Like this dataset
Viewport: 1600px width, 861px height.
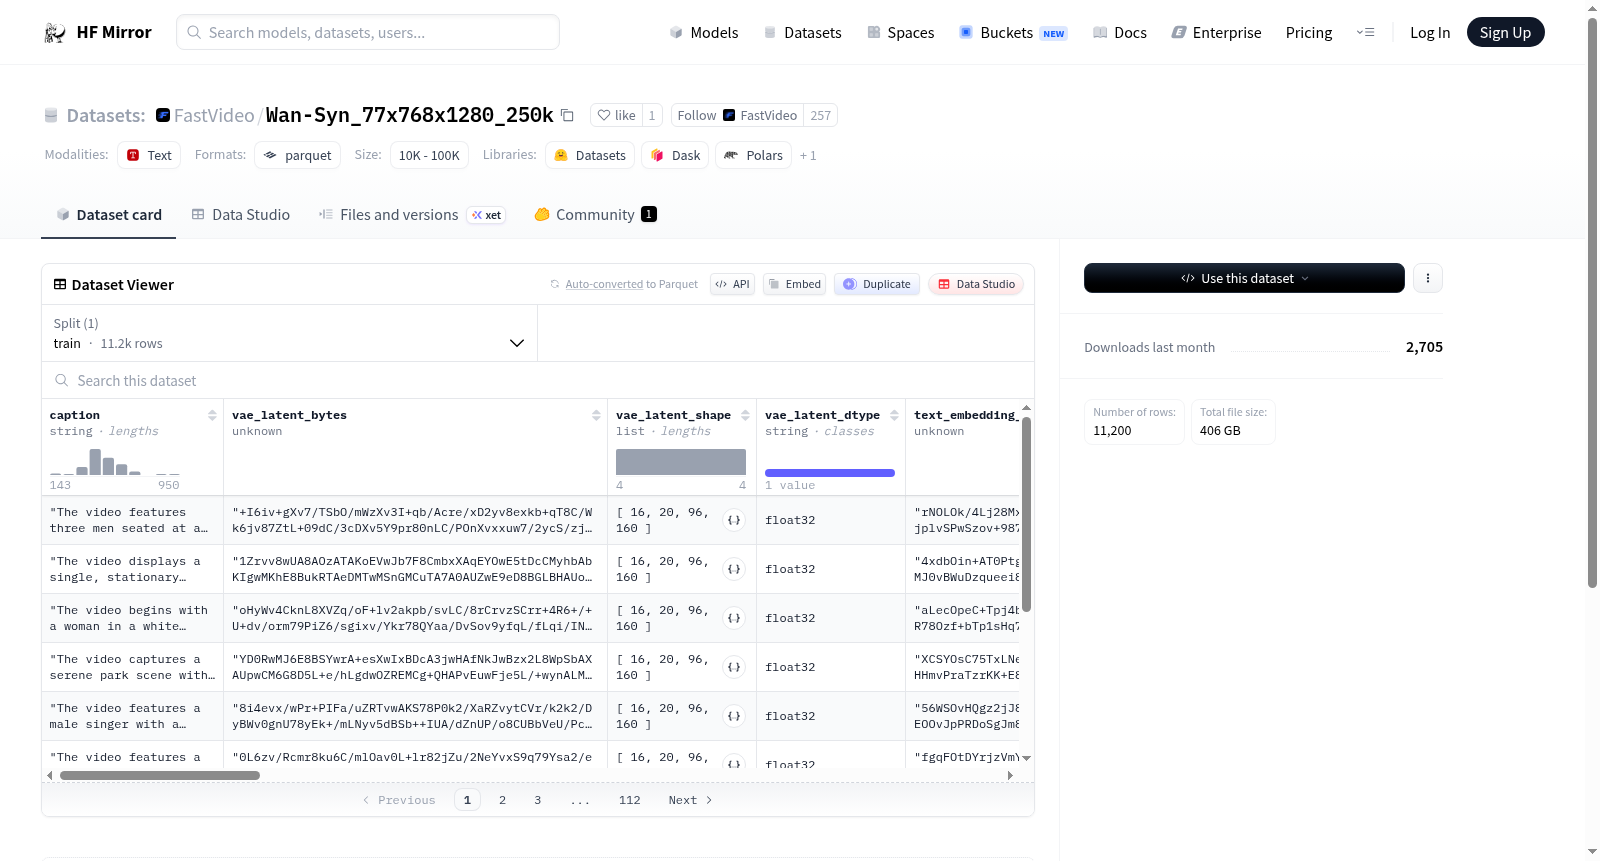616,115
